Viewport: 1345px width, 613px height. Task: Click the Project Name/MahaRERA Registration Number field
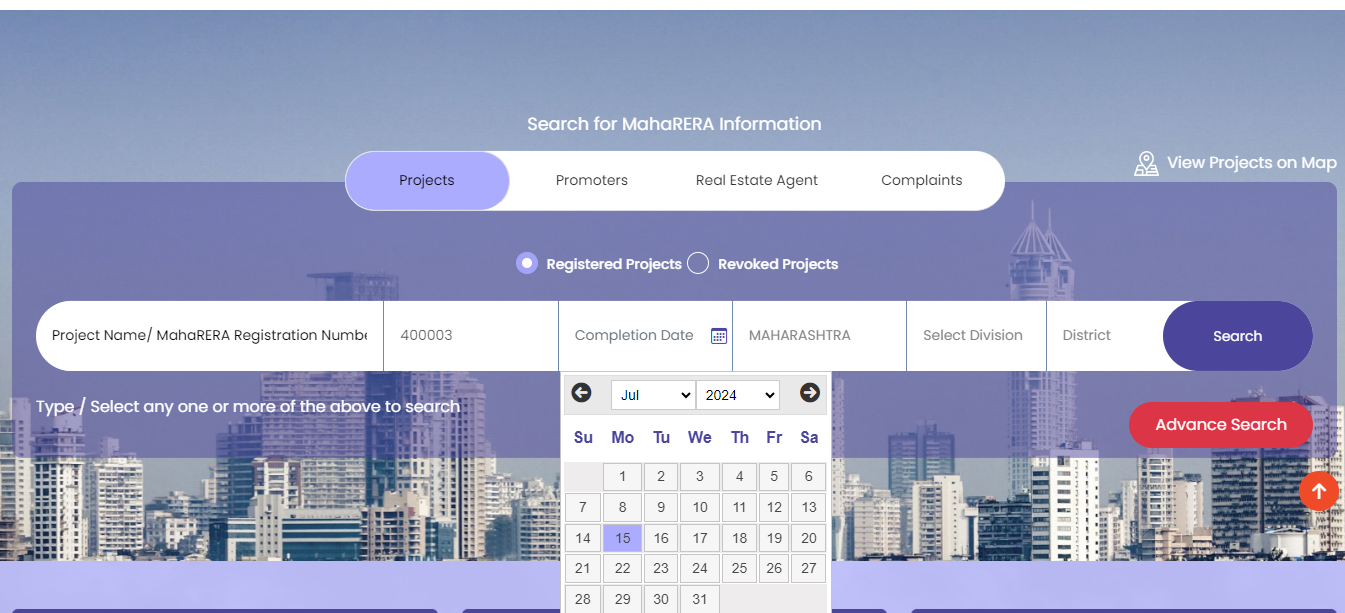(x=210, y=336)
